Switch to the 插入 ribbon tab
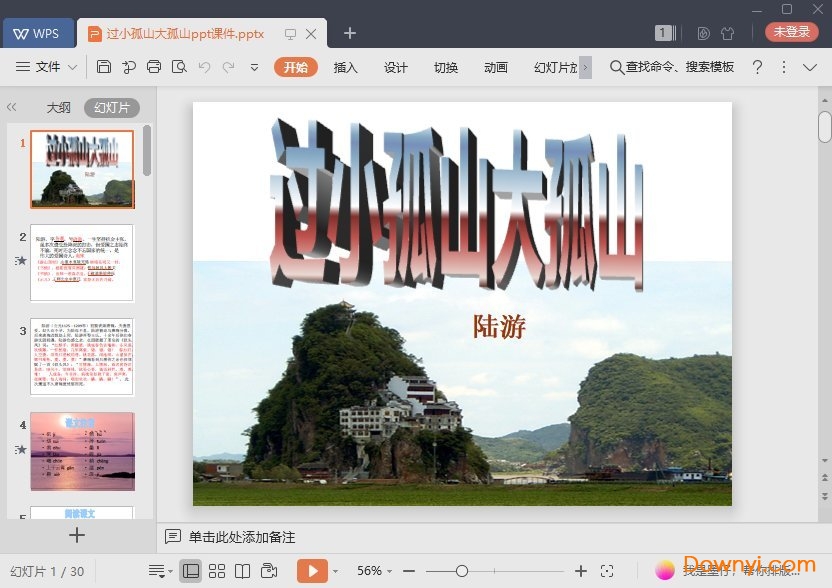 click(x=345, y=67)
